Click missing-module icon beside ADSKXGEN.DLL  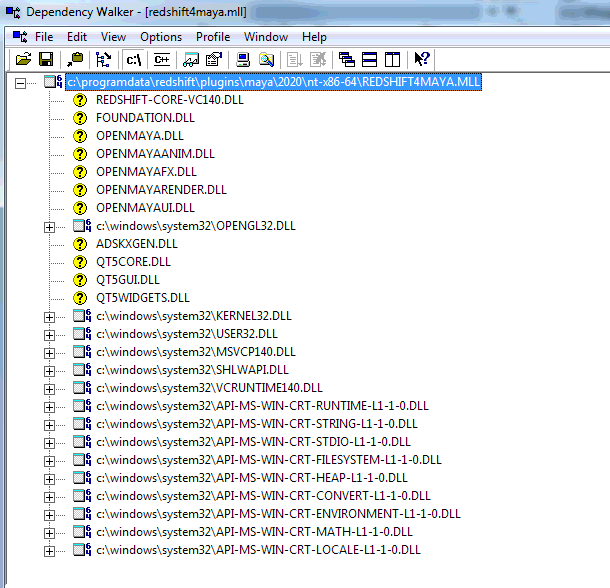[80, 244]
